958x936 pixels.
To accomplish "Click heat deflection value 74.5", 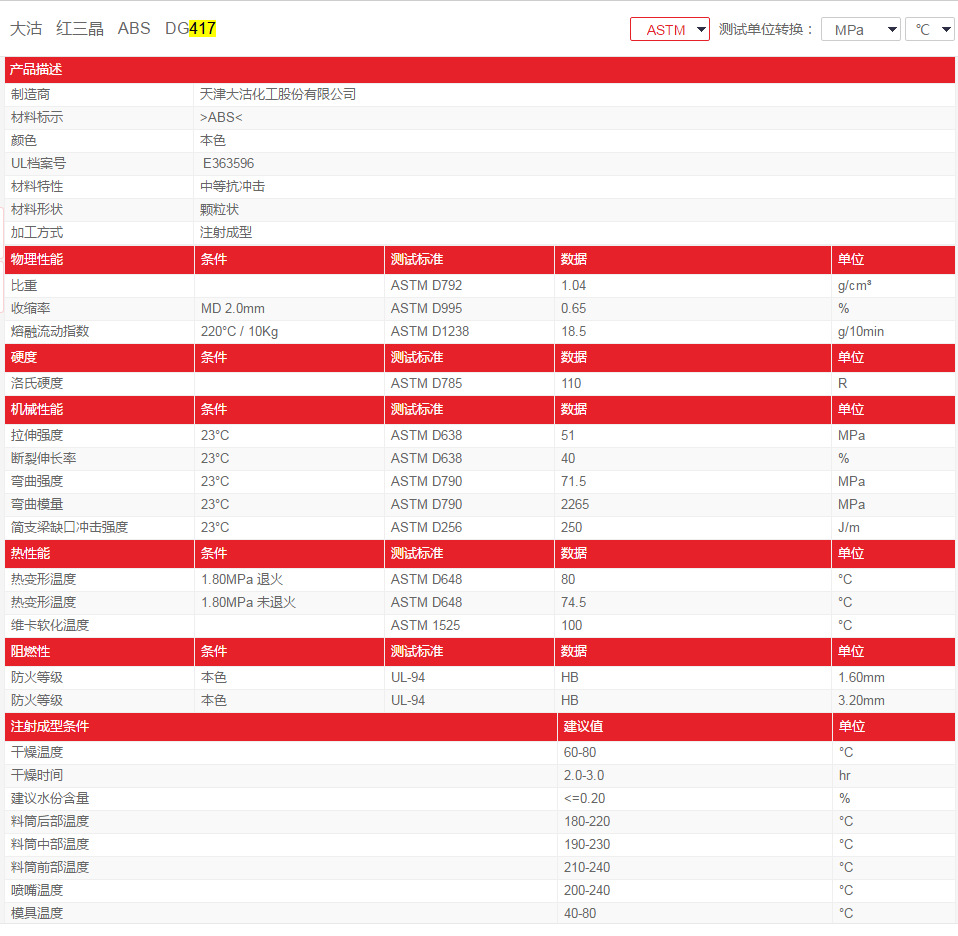I will pyautogui.click(x=573, y=602).
